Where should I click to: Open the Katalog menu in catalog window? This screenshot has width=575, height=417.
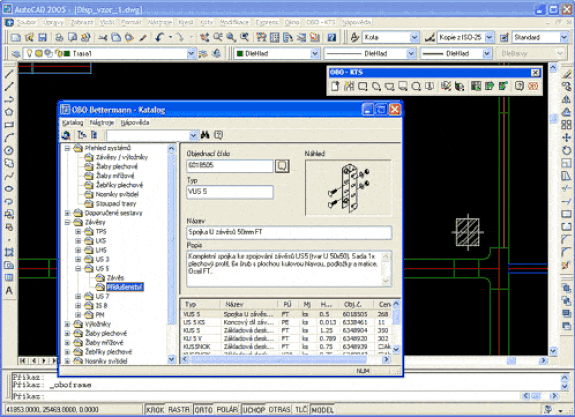tap(72, 122)
